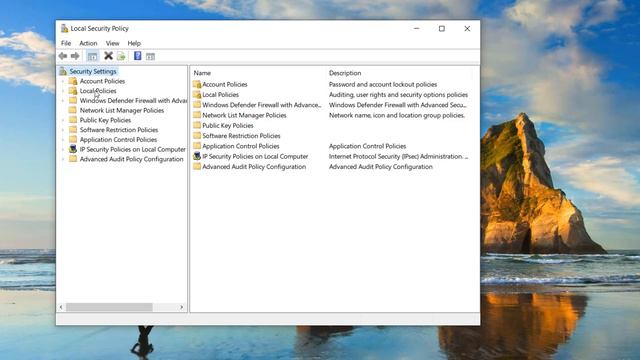Click Advanced Audit Policy icon in right list
Image resolution: width=640 pixels, height=360 pixels.
pyautogui.click(x=197, y=167)
